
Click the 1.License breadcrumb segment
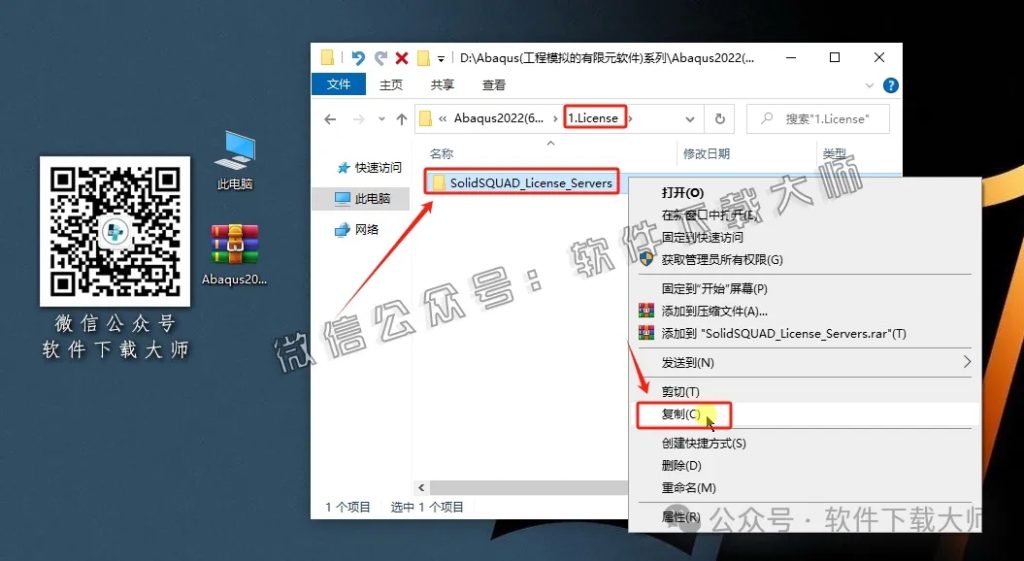(x=593, y=118)
